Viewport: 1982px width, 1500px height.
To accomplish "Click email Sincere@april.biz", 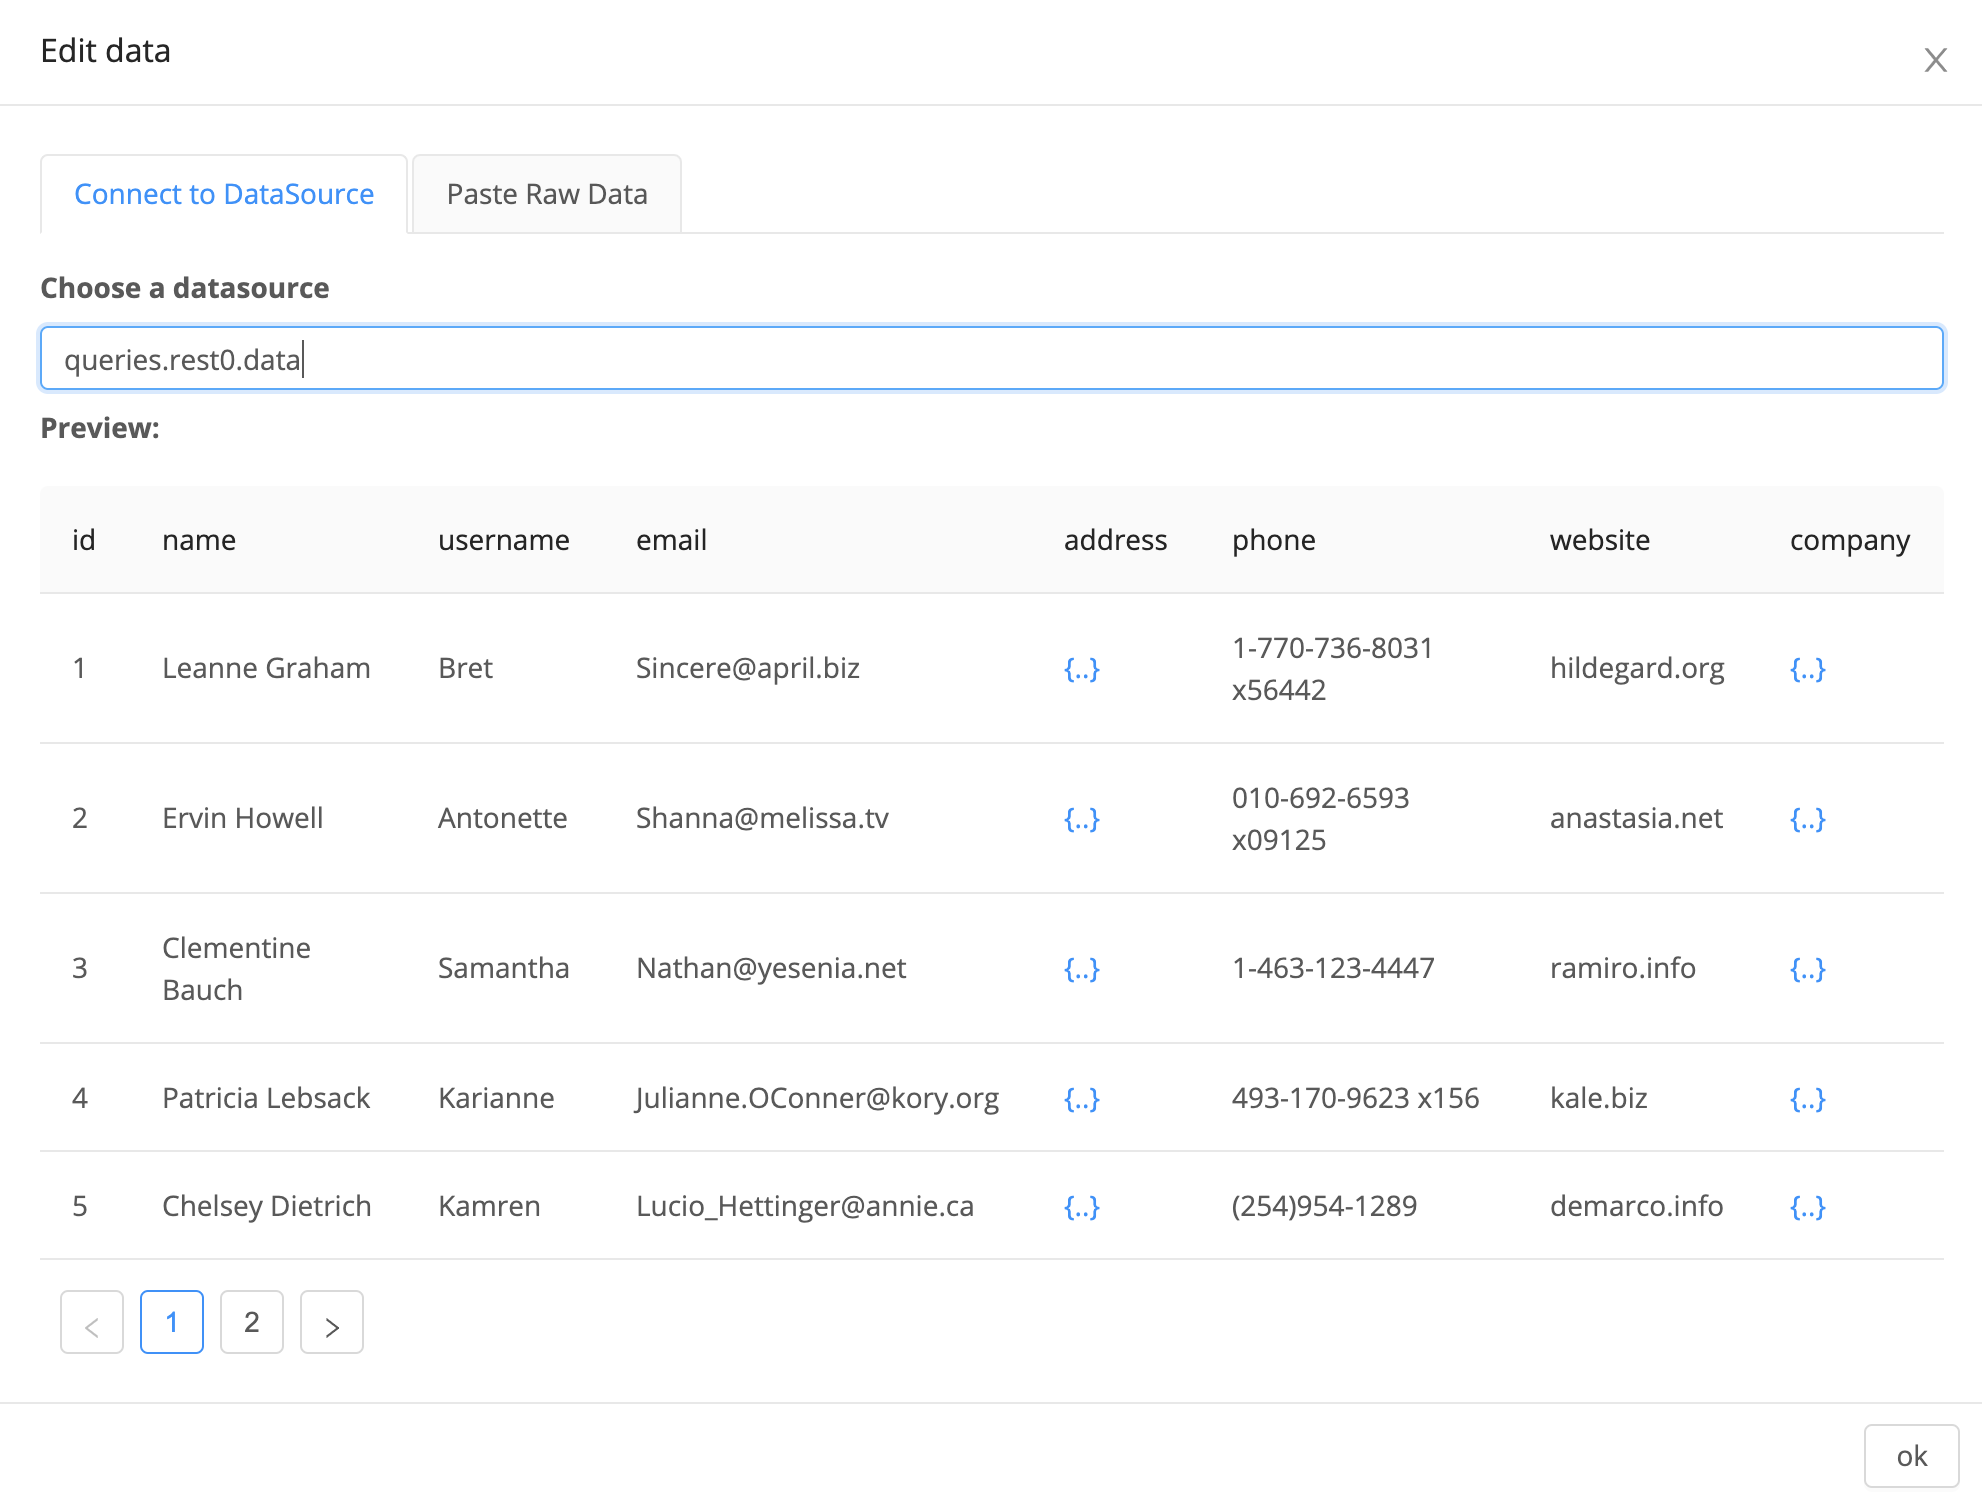I will (x=748, y=668).
